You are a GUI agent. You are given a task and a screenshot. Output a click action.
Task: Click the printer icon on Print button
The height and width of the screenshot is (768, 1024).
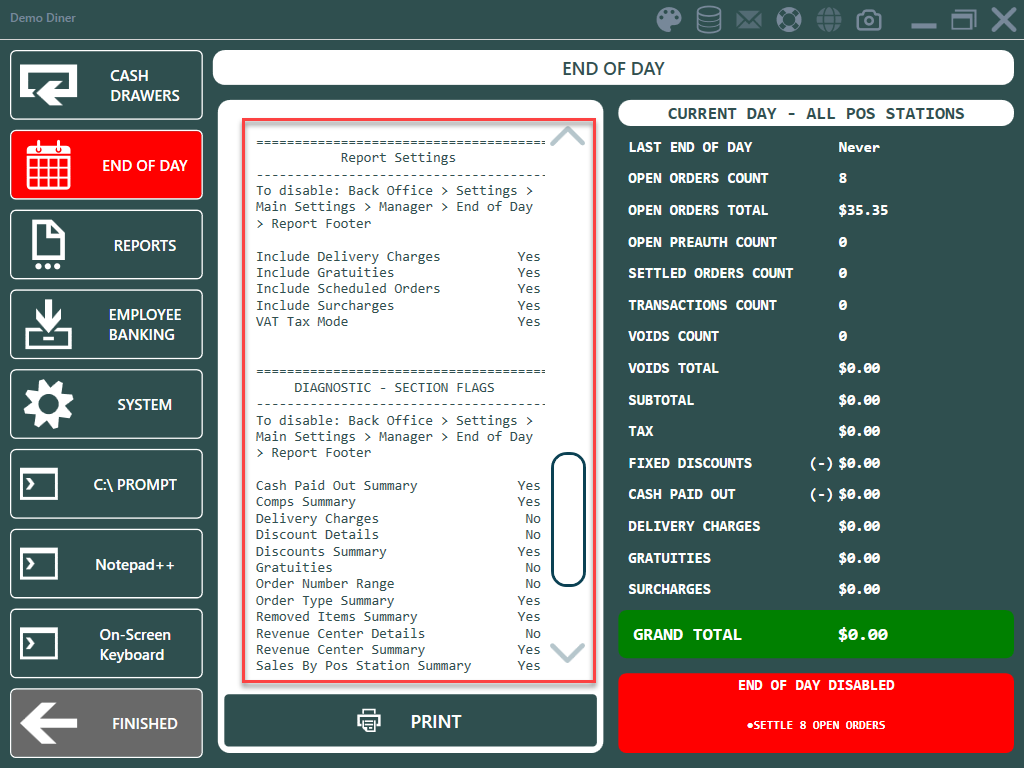click(369, 721)
